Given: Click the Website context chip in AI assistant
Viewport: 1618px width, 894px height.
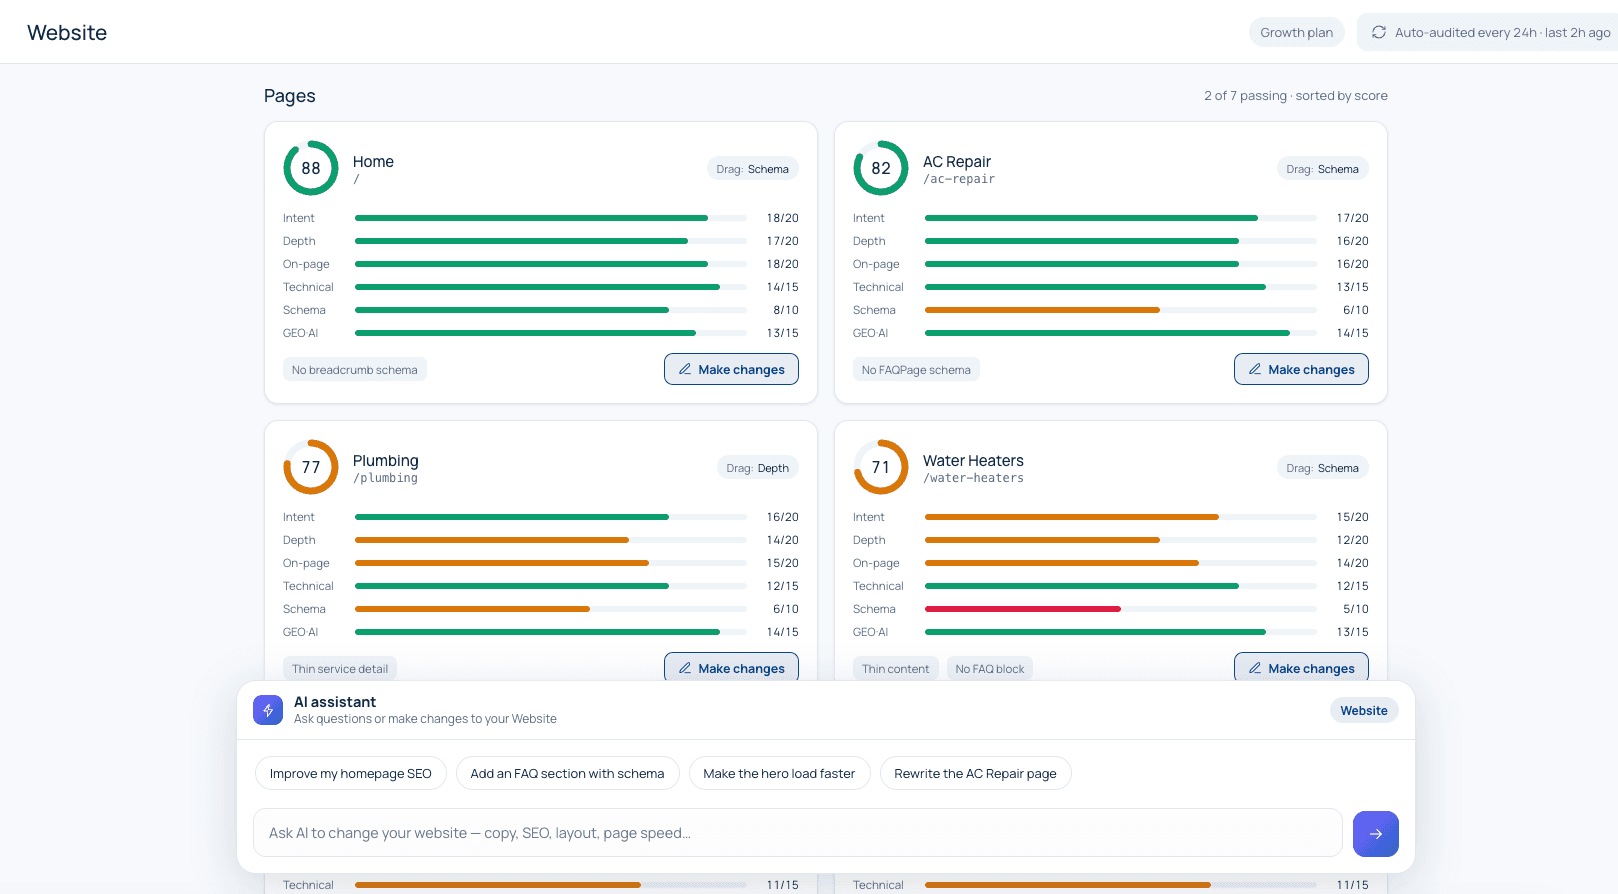Looking at the screenshot, I should 1364,710.
